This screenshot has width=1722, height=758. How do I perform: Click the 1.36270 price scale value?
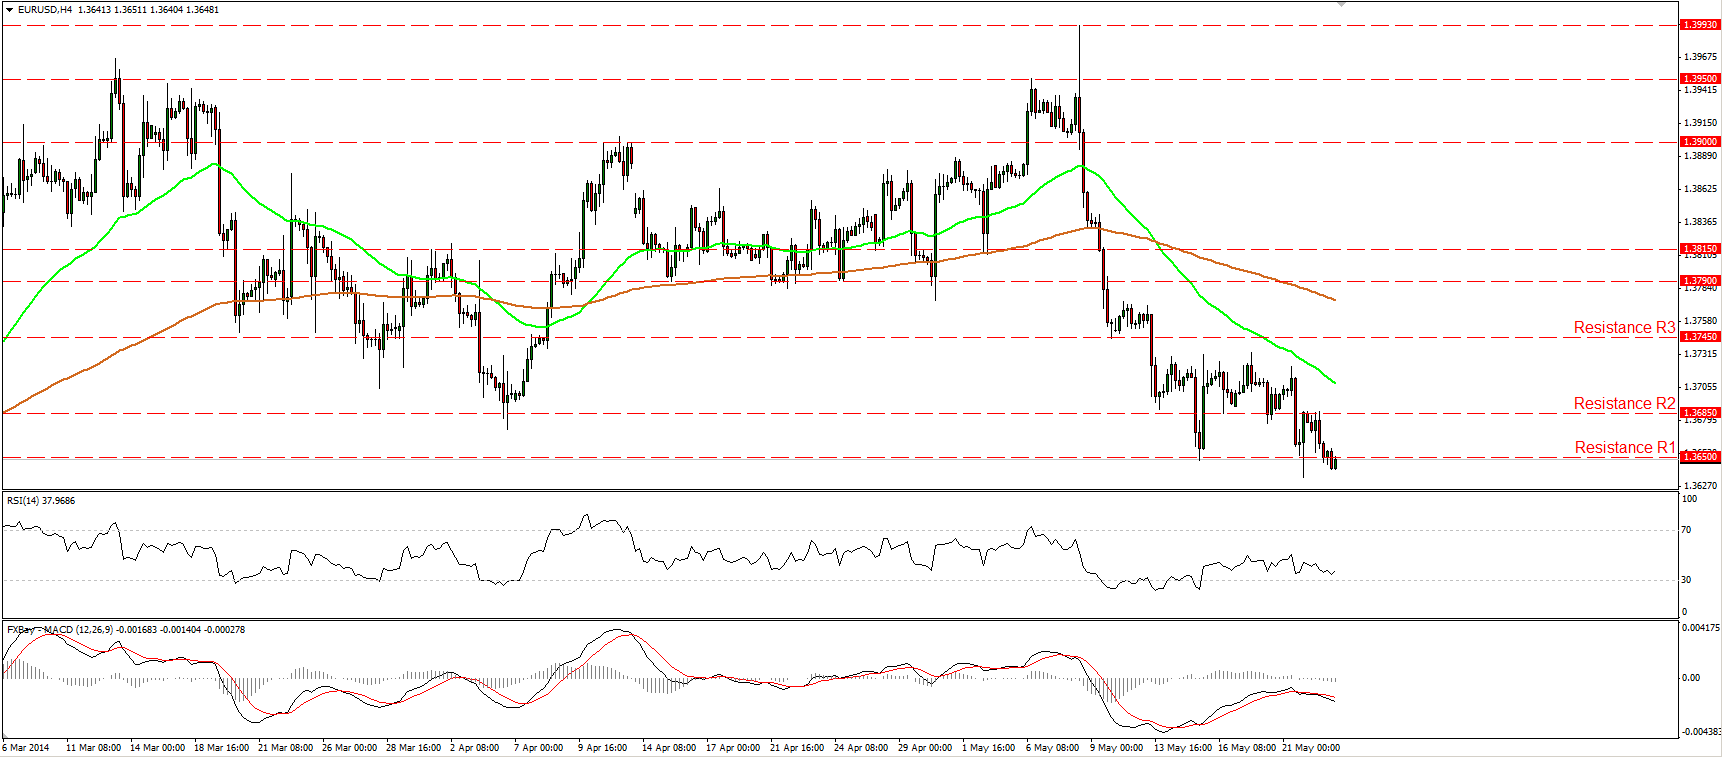(1700, 485)
